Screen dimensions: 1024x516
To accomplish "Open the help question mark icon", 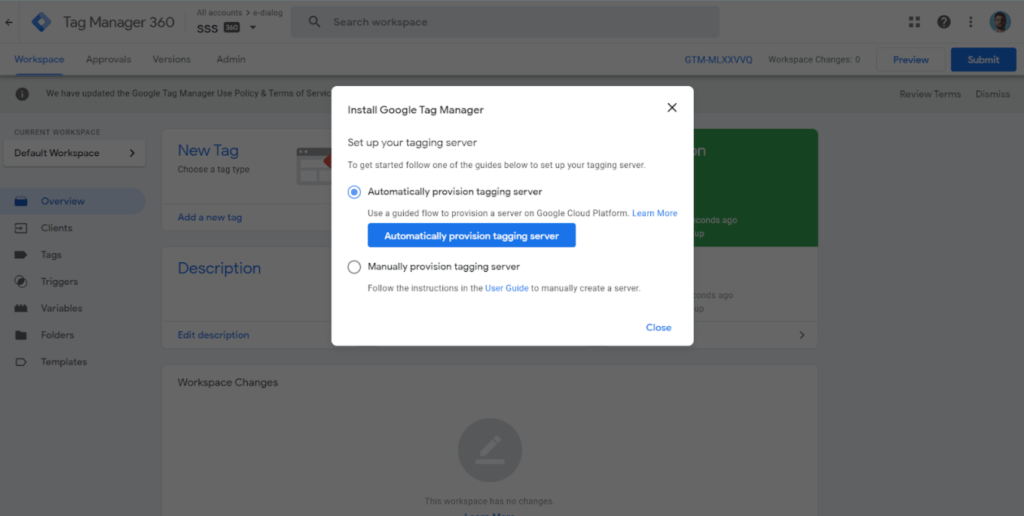I will click(x=943, y=22).
